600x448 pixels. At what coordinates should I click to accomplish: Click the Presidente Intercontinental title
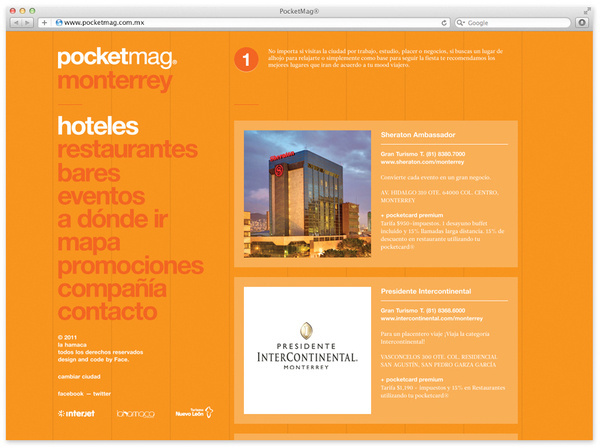tap(426, 292)
